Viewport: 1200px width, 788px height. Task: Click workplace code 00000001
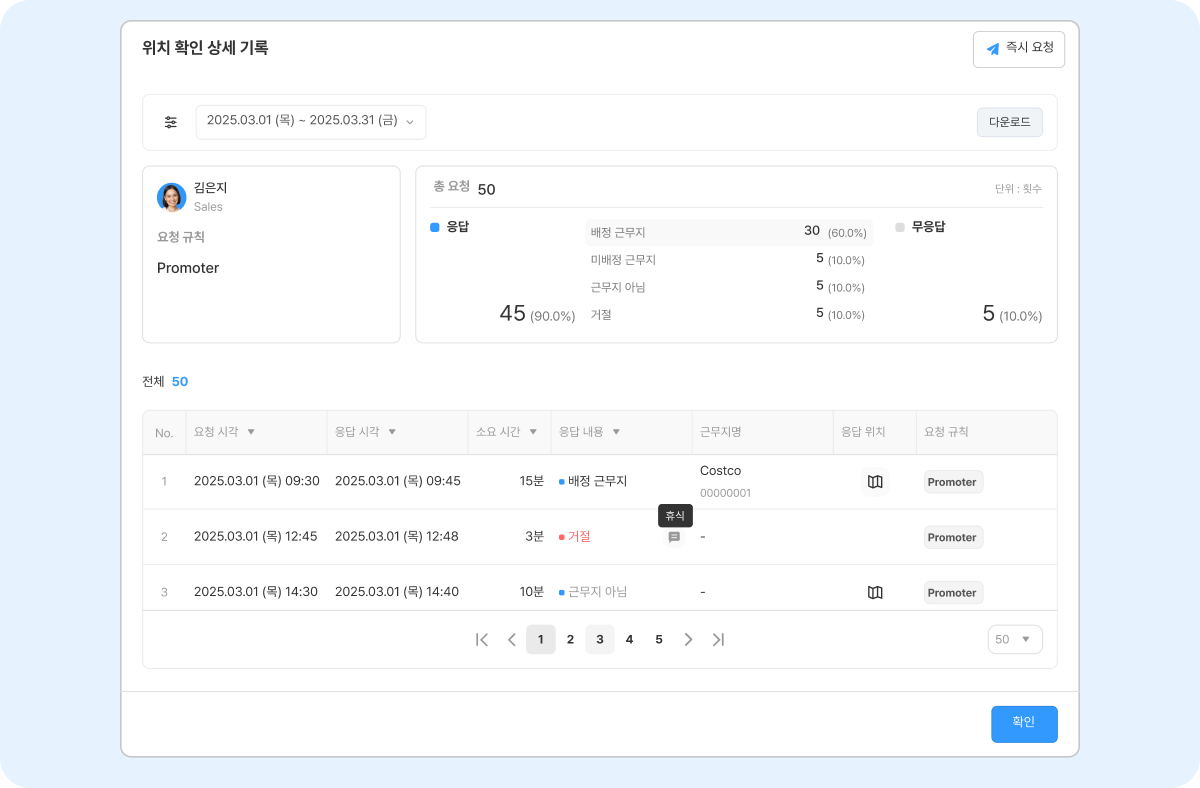[726, 493]
